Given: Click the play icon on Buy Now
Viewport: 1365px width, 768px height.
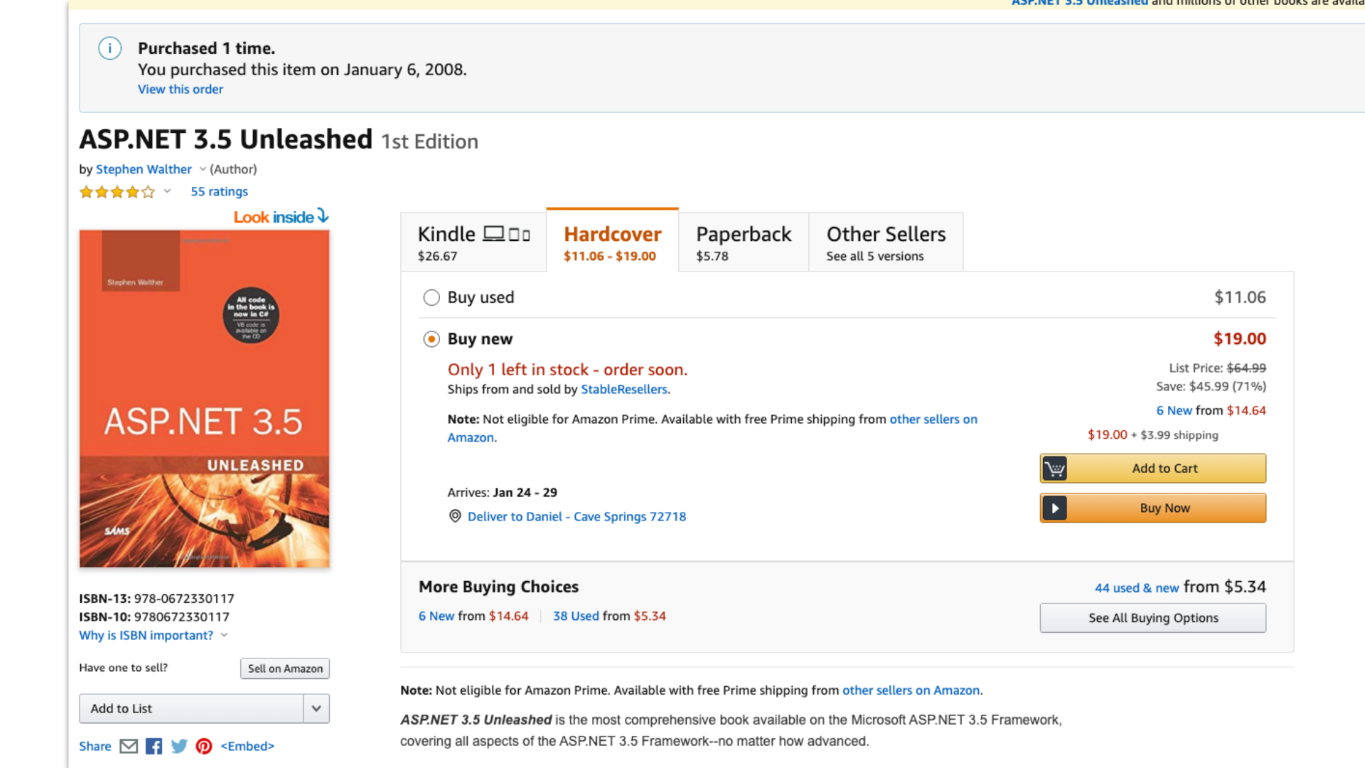Looking at the screenshot, I should (1055, 508).
